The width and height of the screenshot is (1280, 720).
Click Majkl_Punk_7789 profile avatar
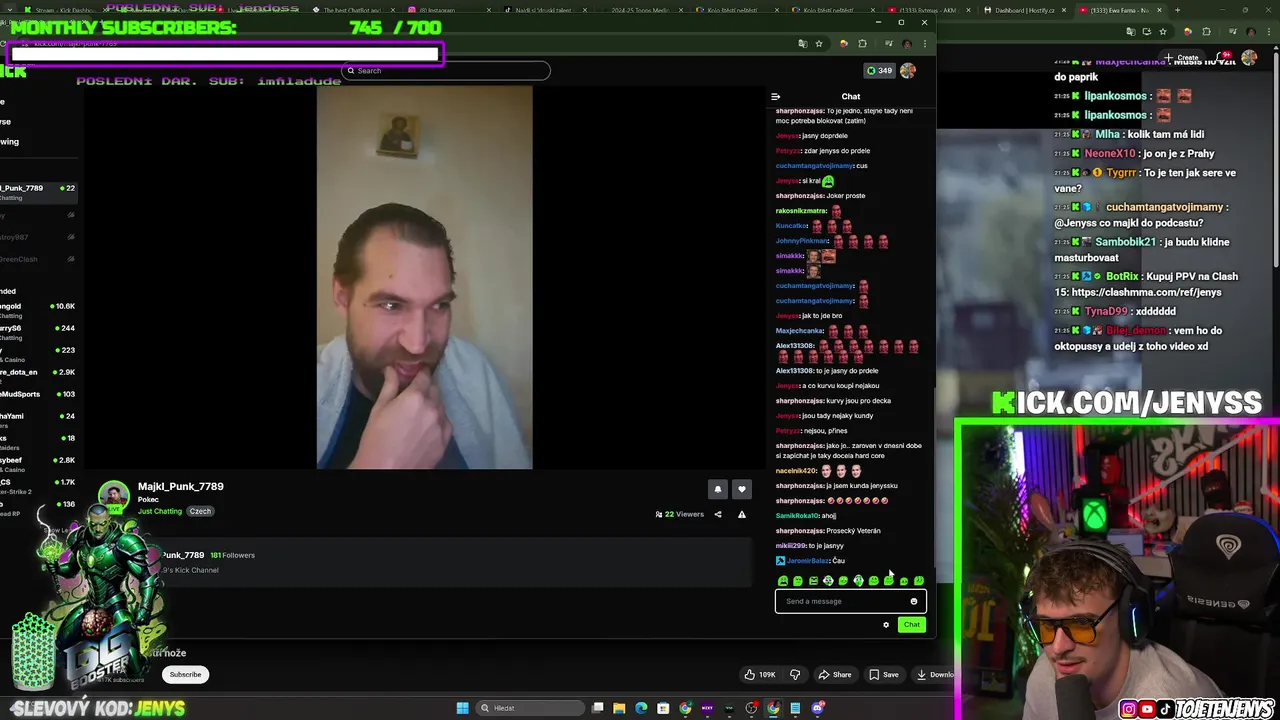pyautogui.click(x=113, y=497)
